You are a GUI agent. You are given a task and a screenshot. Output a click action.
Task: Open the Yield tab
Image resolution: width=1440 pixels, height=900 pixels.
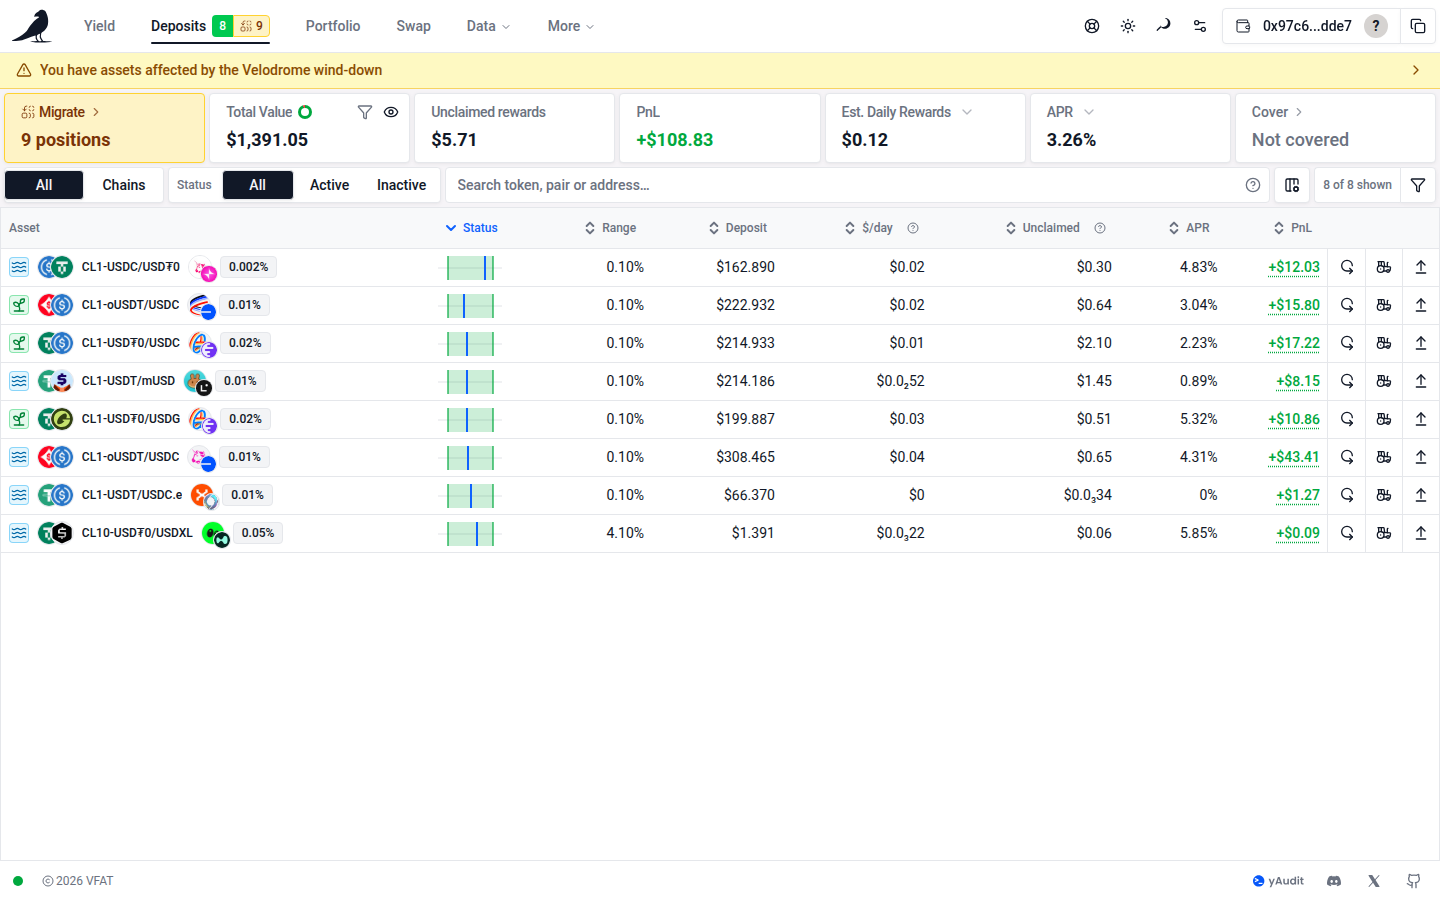click(x=99, y=26)
